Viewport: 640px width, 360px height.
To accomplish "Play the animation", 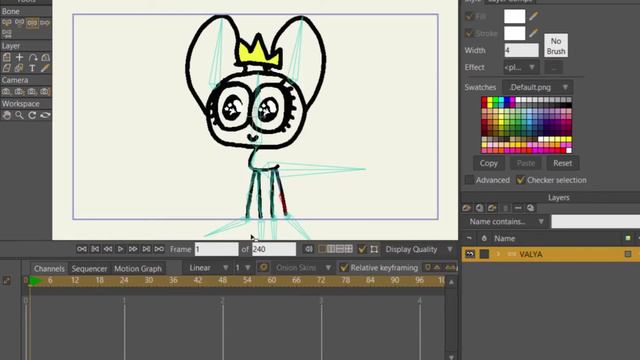I will pos(120,249).
